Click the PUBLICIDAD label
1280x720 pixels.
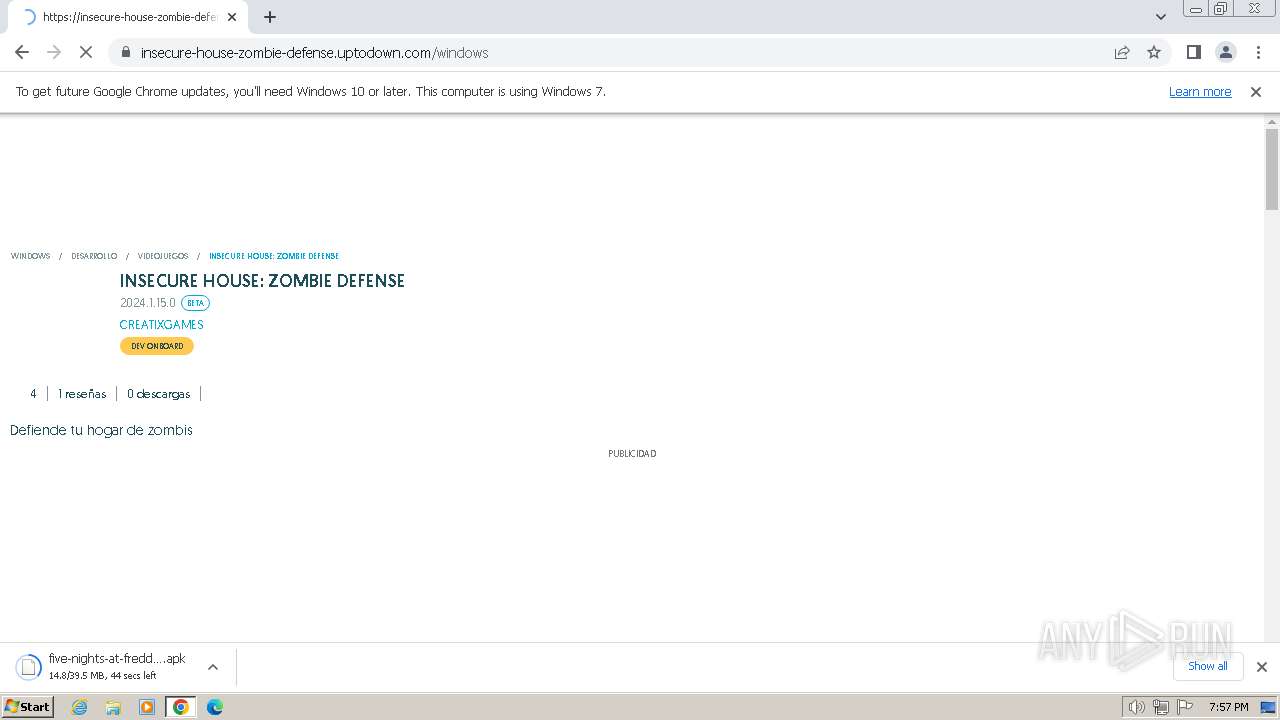coord(632,454)
